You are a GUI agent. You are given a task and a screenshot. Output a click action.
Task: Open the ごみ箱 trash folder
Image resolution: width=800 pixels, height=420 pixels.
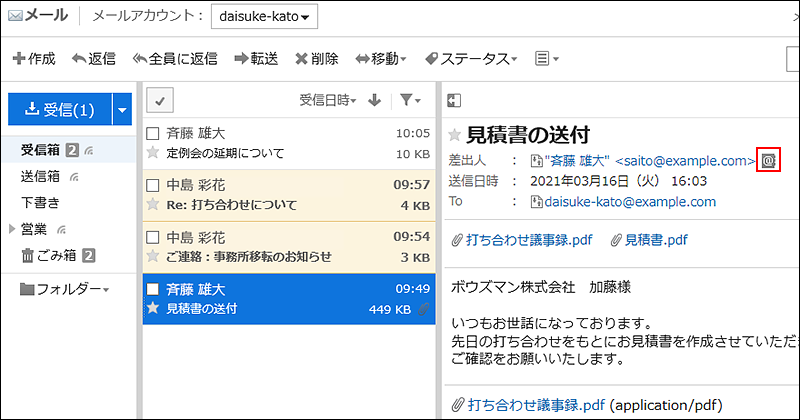coord(49,255)
